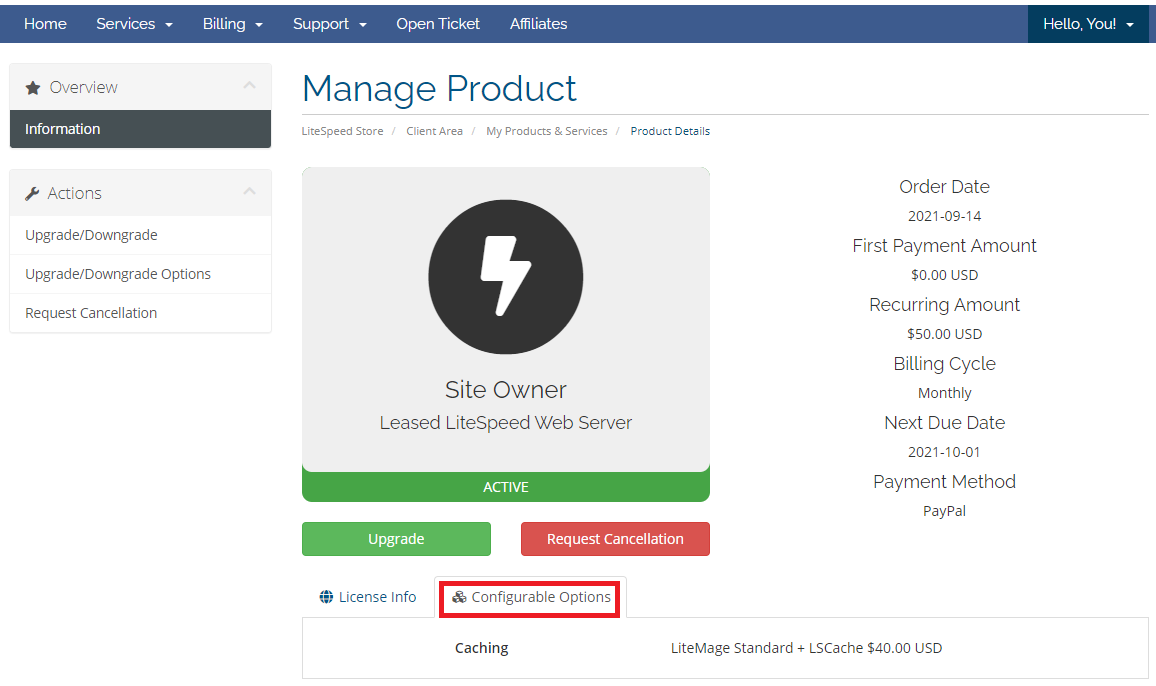
Task: Click Request Cancellation in Actions sidebar
Action: pyautogui.click(x=140, y=313)
